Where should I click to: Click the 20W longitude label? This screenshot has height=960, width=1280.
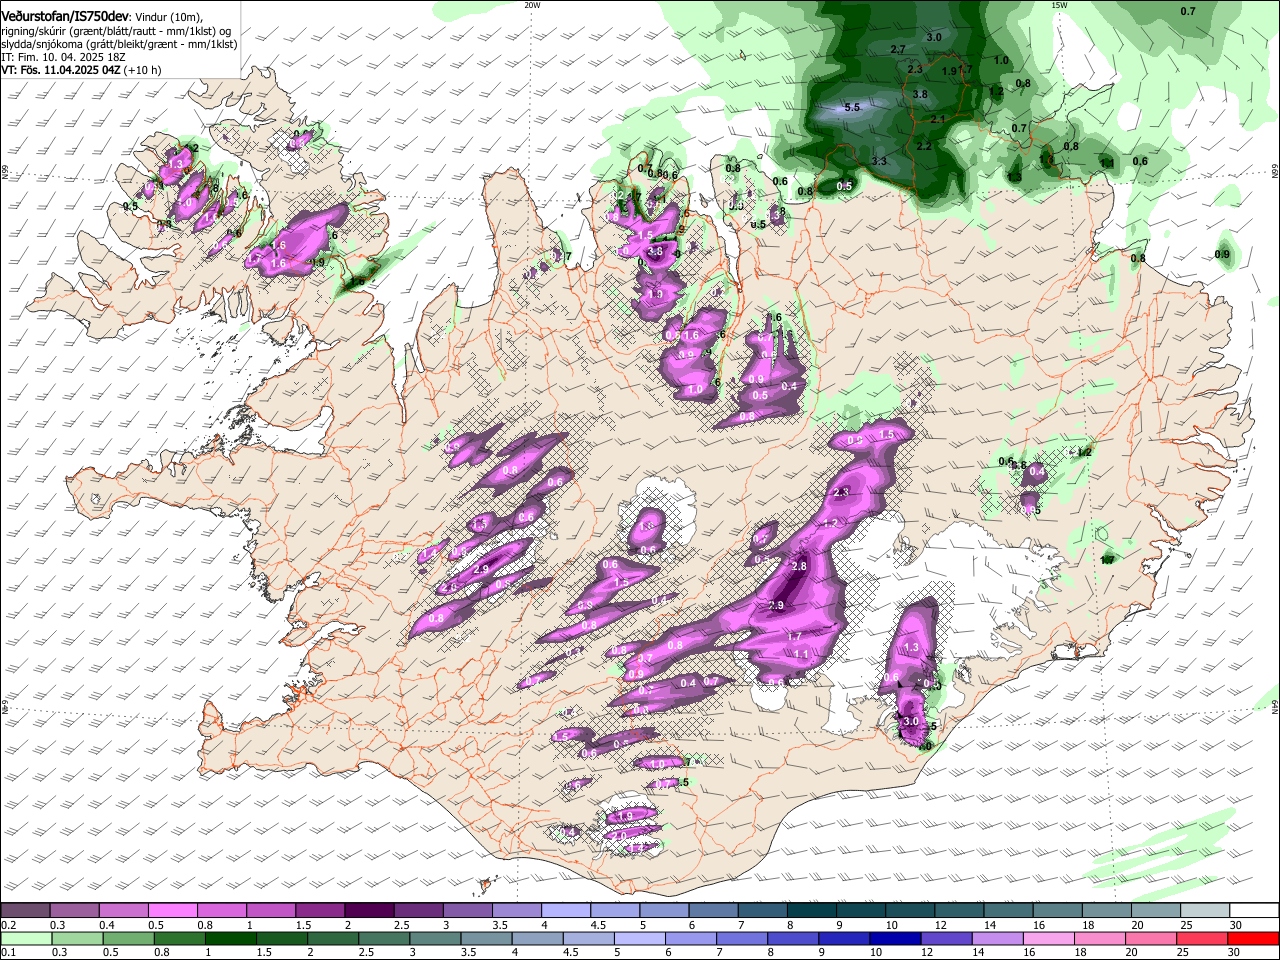click(532, 5)
